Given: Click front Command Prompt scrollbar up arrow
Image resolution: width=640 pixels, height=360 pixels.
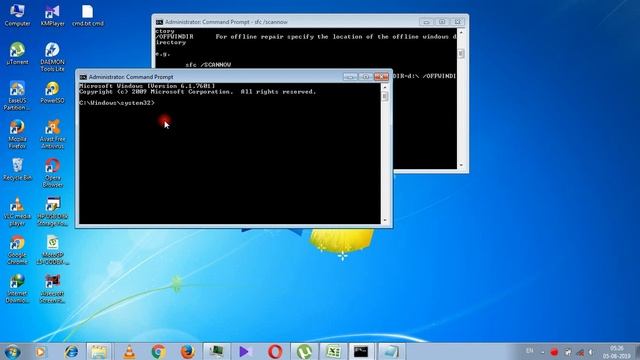Looking at the screenshot, I should (384, 87).
